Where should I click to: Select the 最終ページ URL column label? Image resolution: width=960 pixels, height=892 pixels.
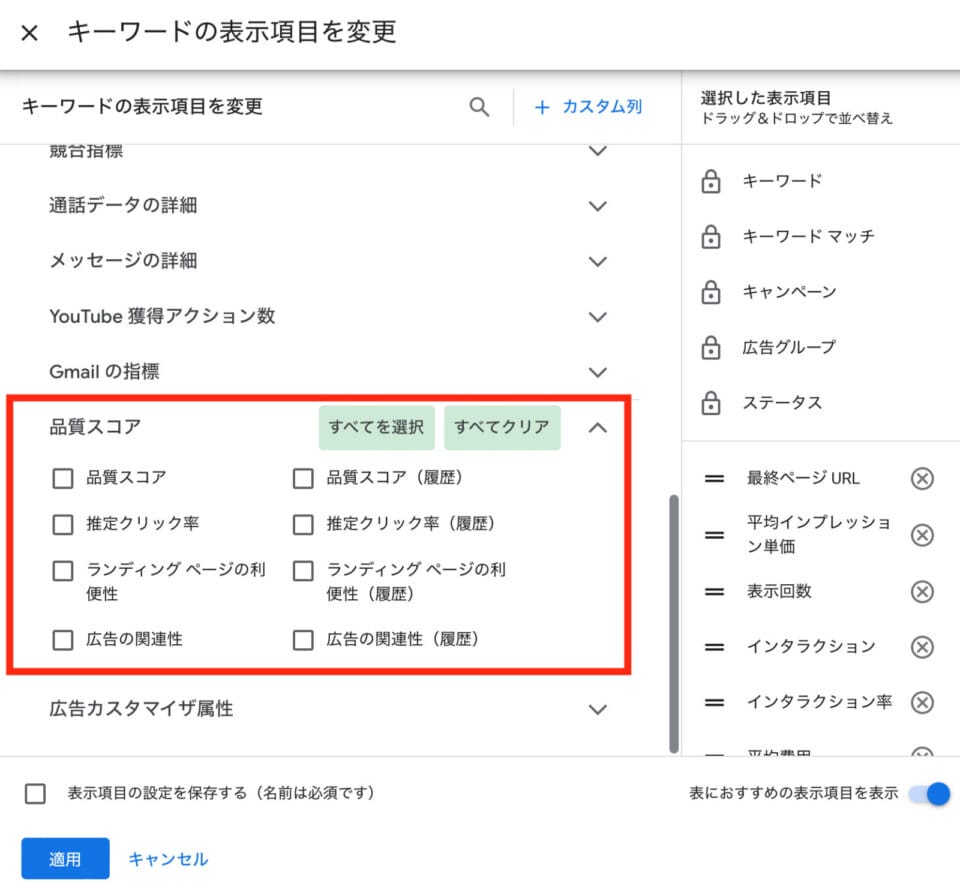(803, 478)
